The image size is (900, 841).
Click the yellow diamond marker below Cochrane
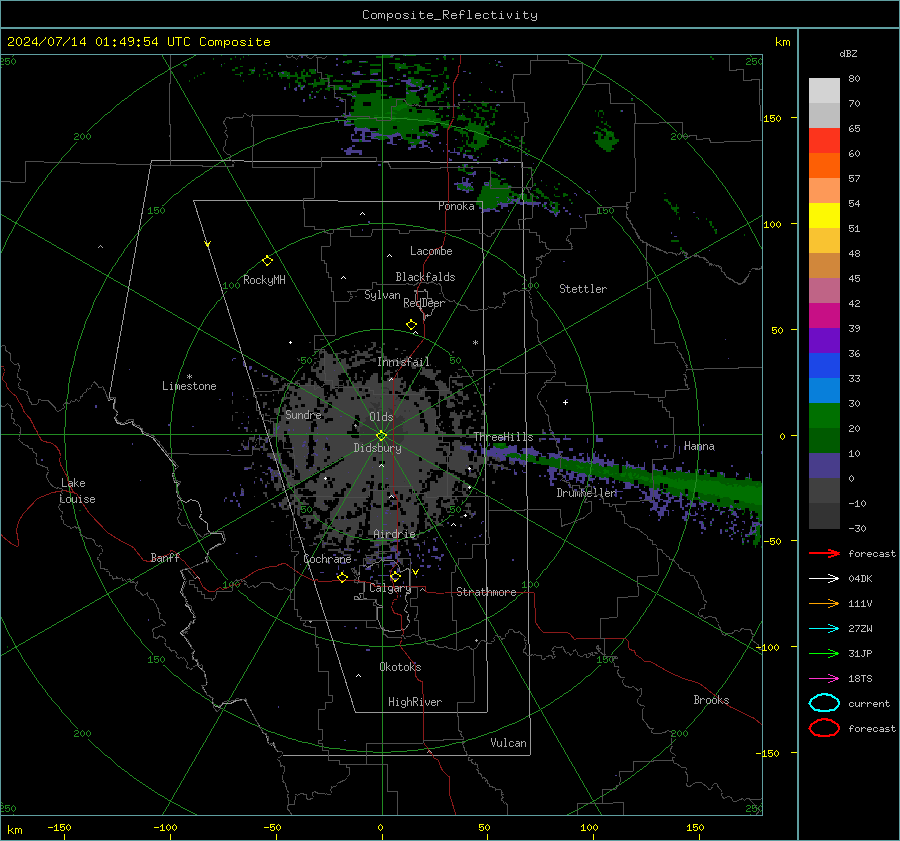tap(342, 577)
